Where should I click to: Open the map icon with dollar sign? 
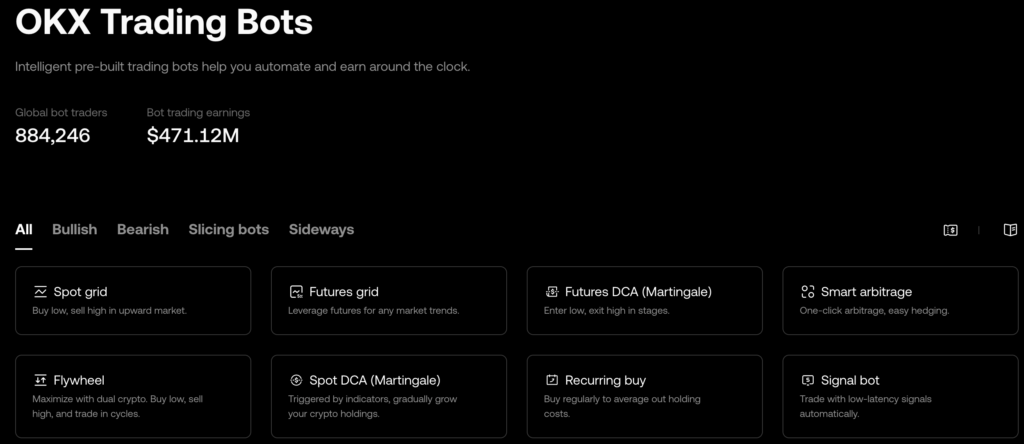[951, 230]
